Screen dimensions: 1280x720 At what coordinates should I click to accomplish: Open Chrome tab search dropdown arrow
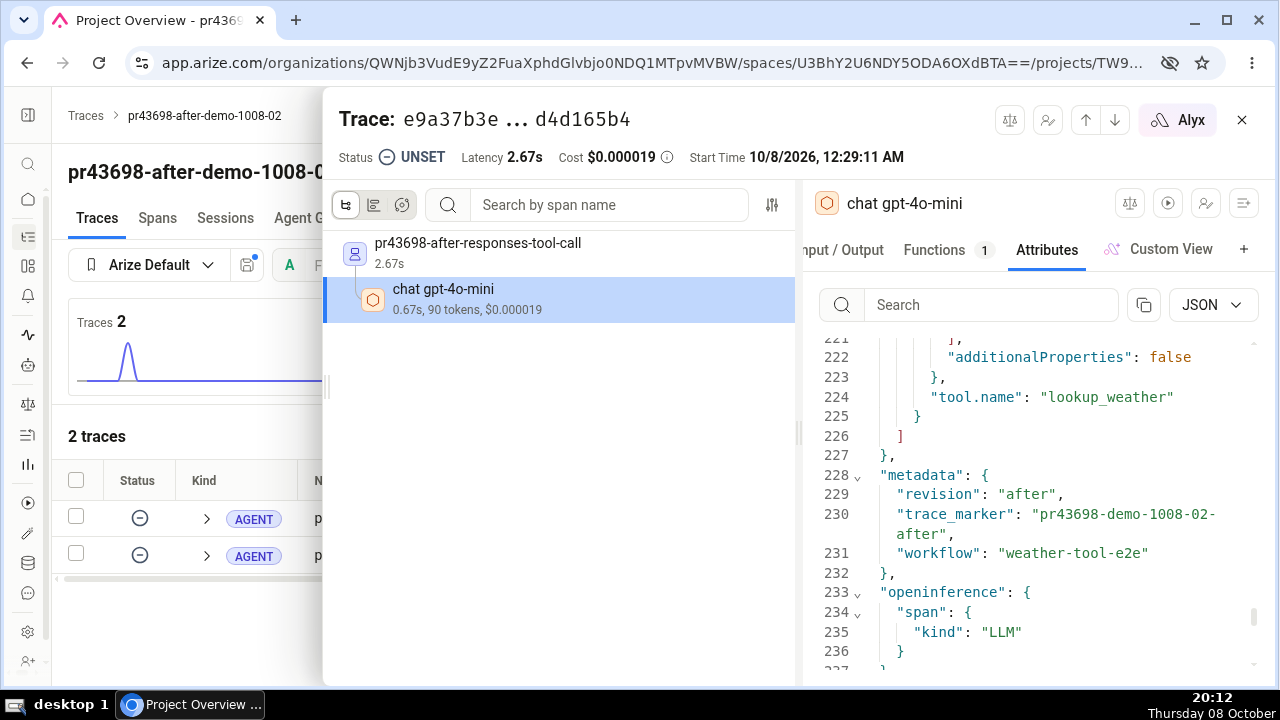click(x=24, y=20)
